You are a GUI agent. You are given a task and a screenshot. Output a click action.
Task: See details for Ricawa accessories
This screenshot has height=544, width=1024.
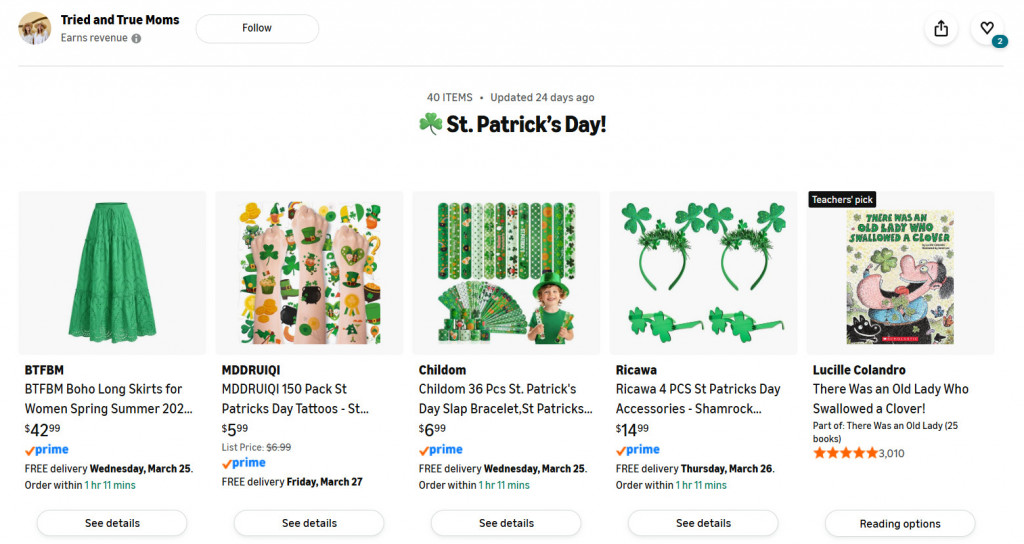[703, 523]
